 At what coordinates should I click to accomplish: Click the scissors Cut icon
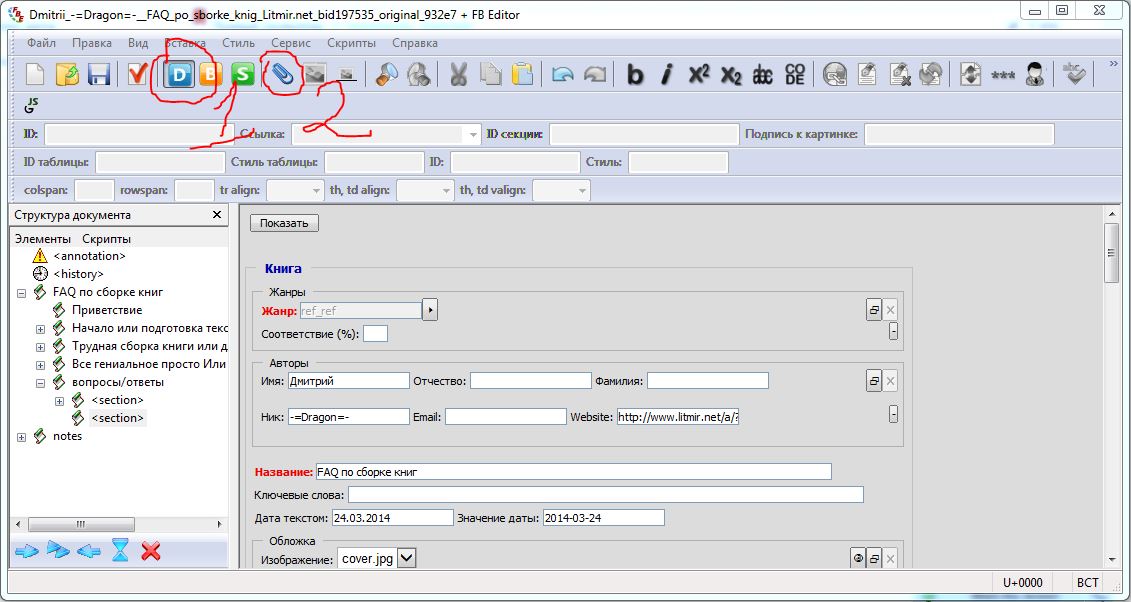point(459,75)
